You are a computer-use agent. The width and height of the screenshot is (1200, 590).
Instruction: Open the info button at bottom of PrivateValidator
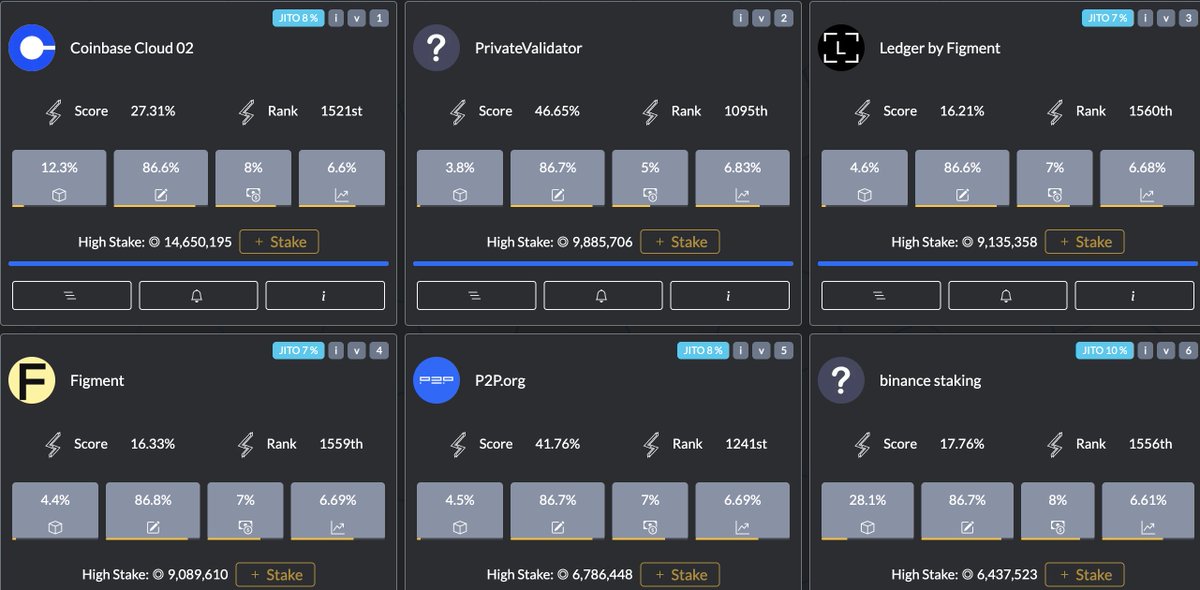click(729, 295)
